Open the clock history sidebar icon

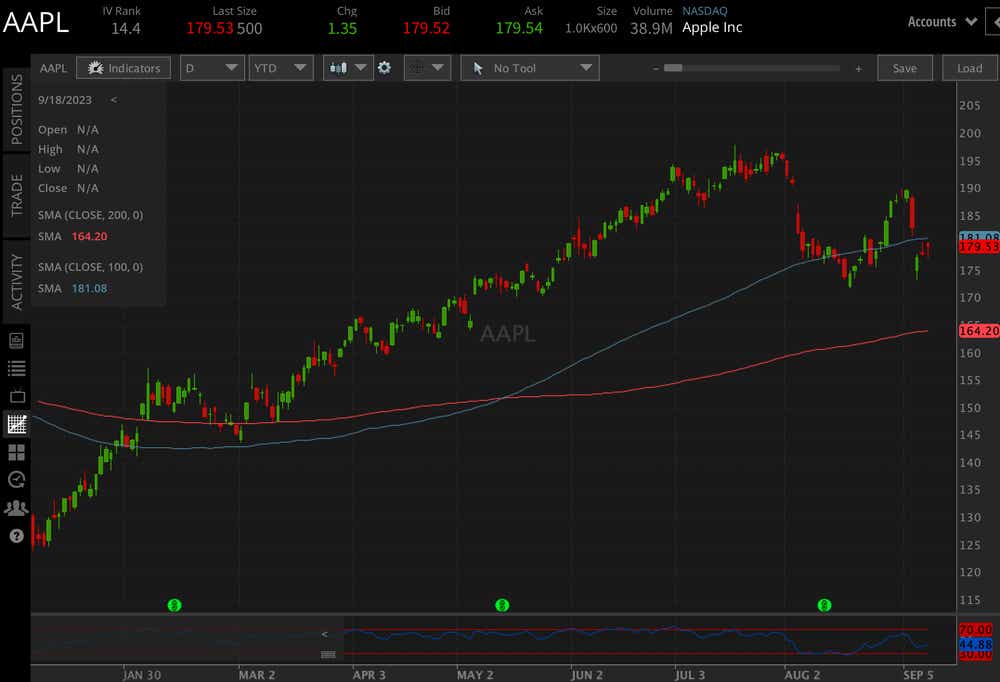pyautogui.click(x=17, y=480)
